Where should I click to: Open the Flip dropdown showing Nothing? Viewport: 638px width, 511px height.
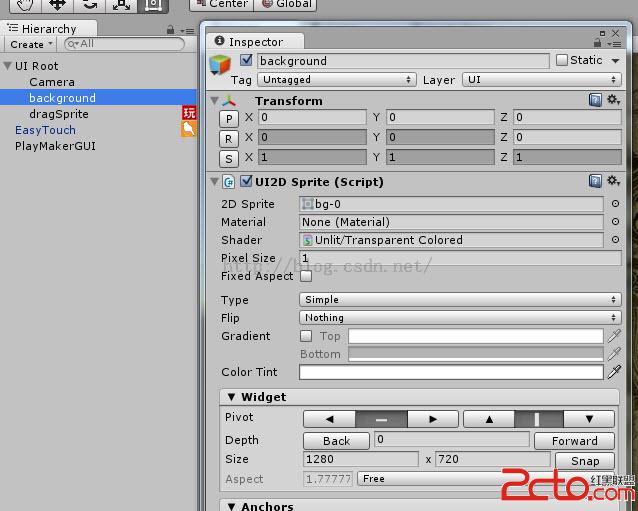(x=460, y=318)
